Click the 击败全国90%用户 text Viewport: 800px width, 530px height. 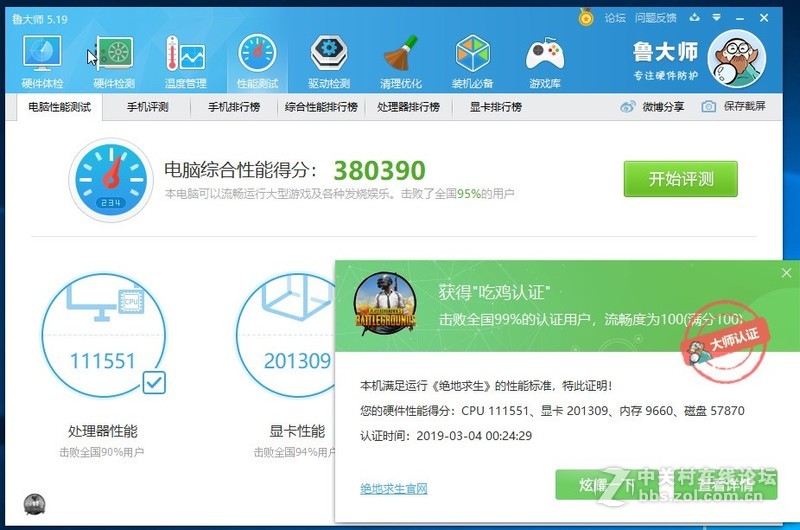[x=102, y=452]
